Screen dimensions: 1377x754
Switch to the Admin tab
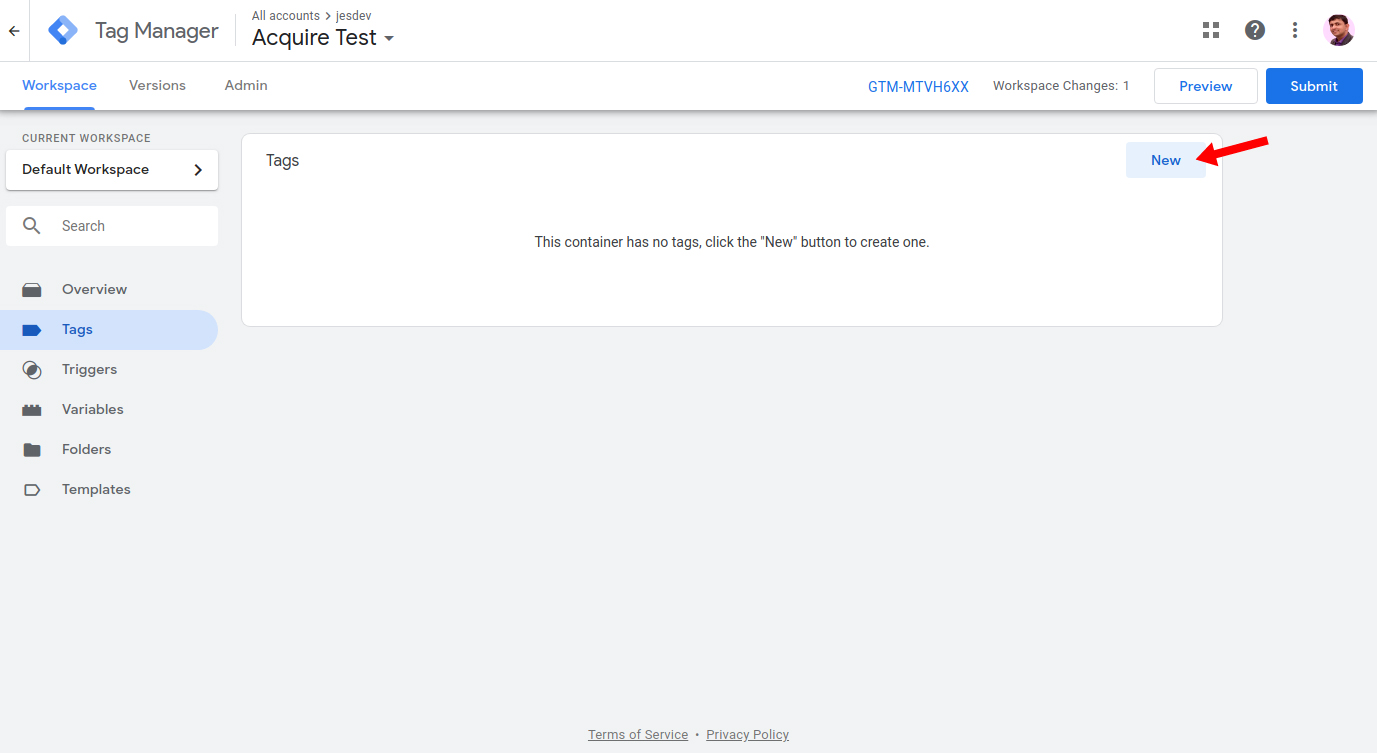(x=246, y=86)
